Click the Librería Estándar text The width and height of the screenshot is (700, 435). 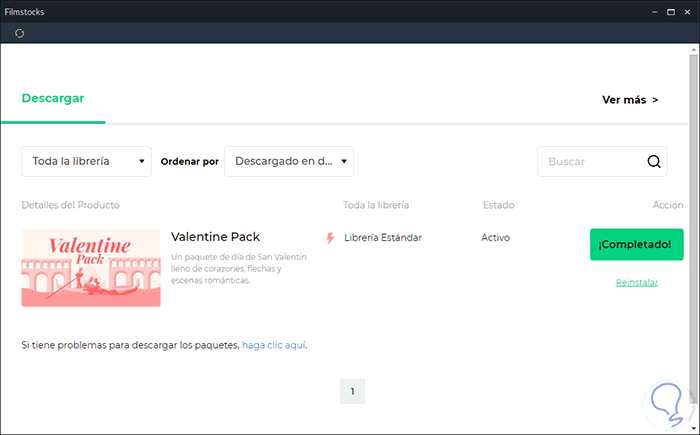[383, 238]
